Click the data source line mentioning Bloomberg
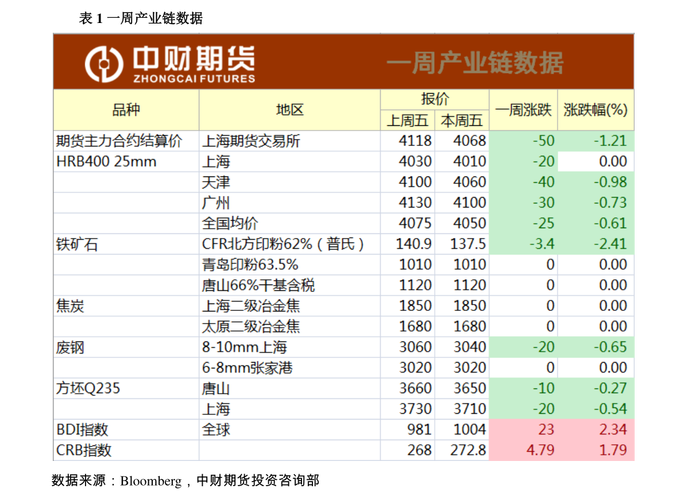684x500 pixels. click(x=185, y=480)
